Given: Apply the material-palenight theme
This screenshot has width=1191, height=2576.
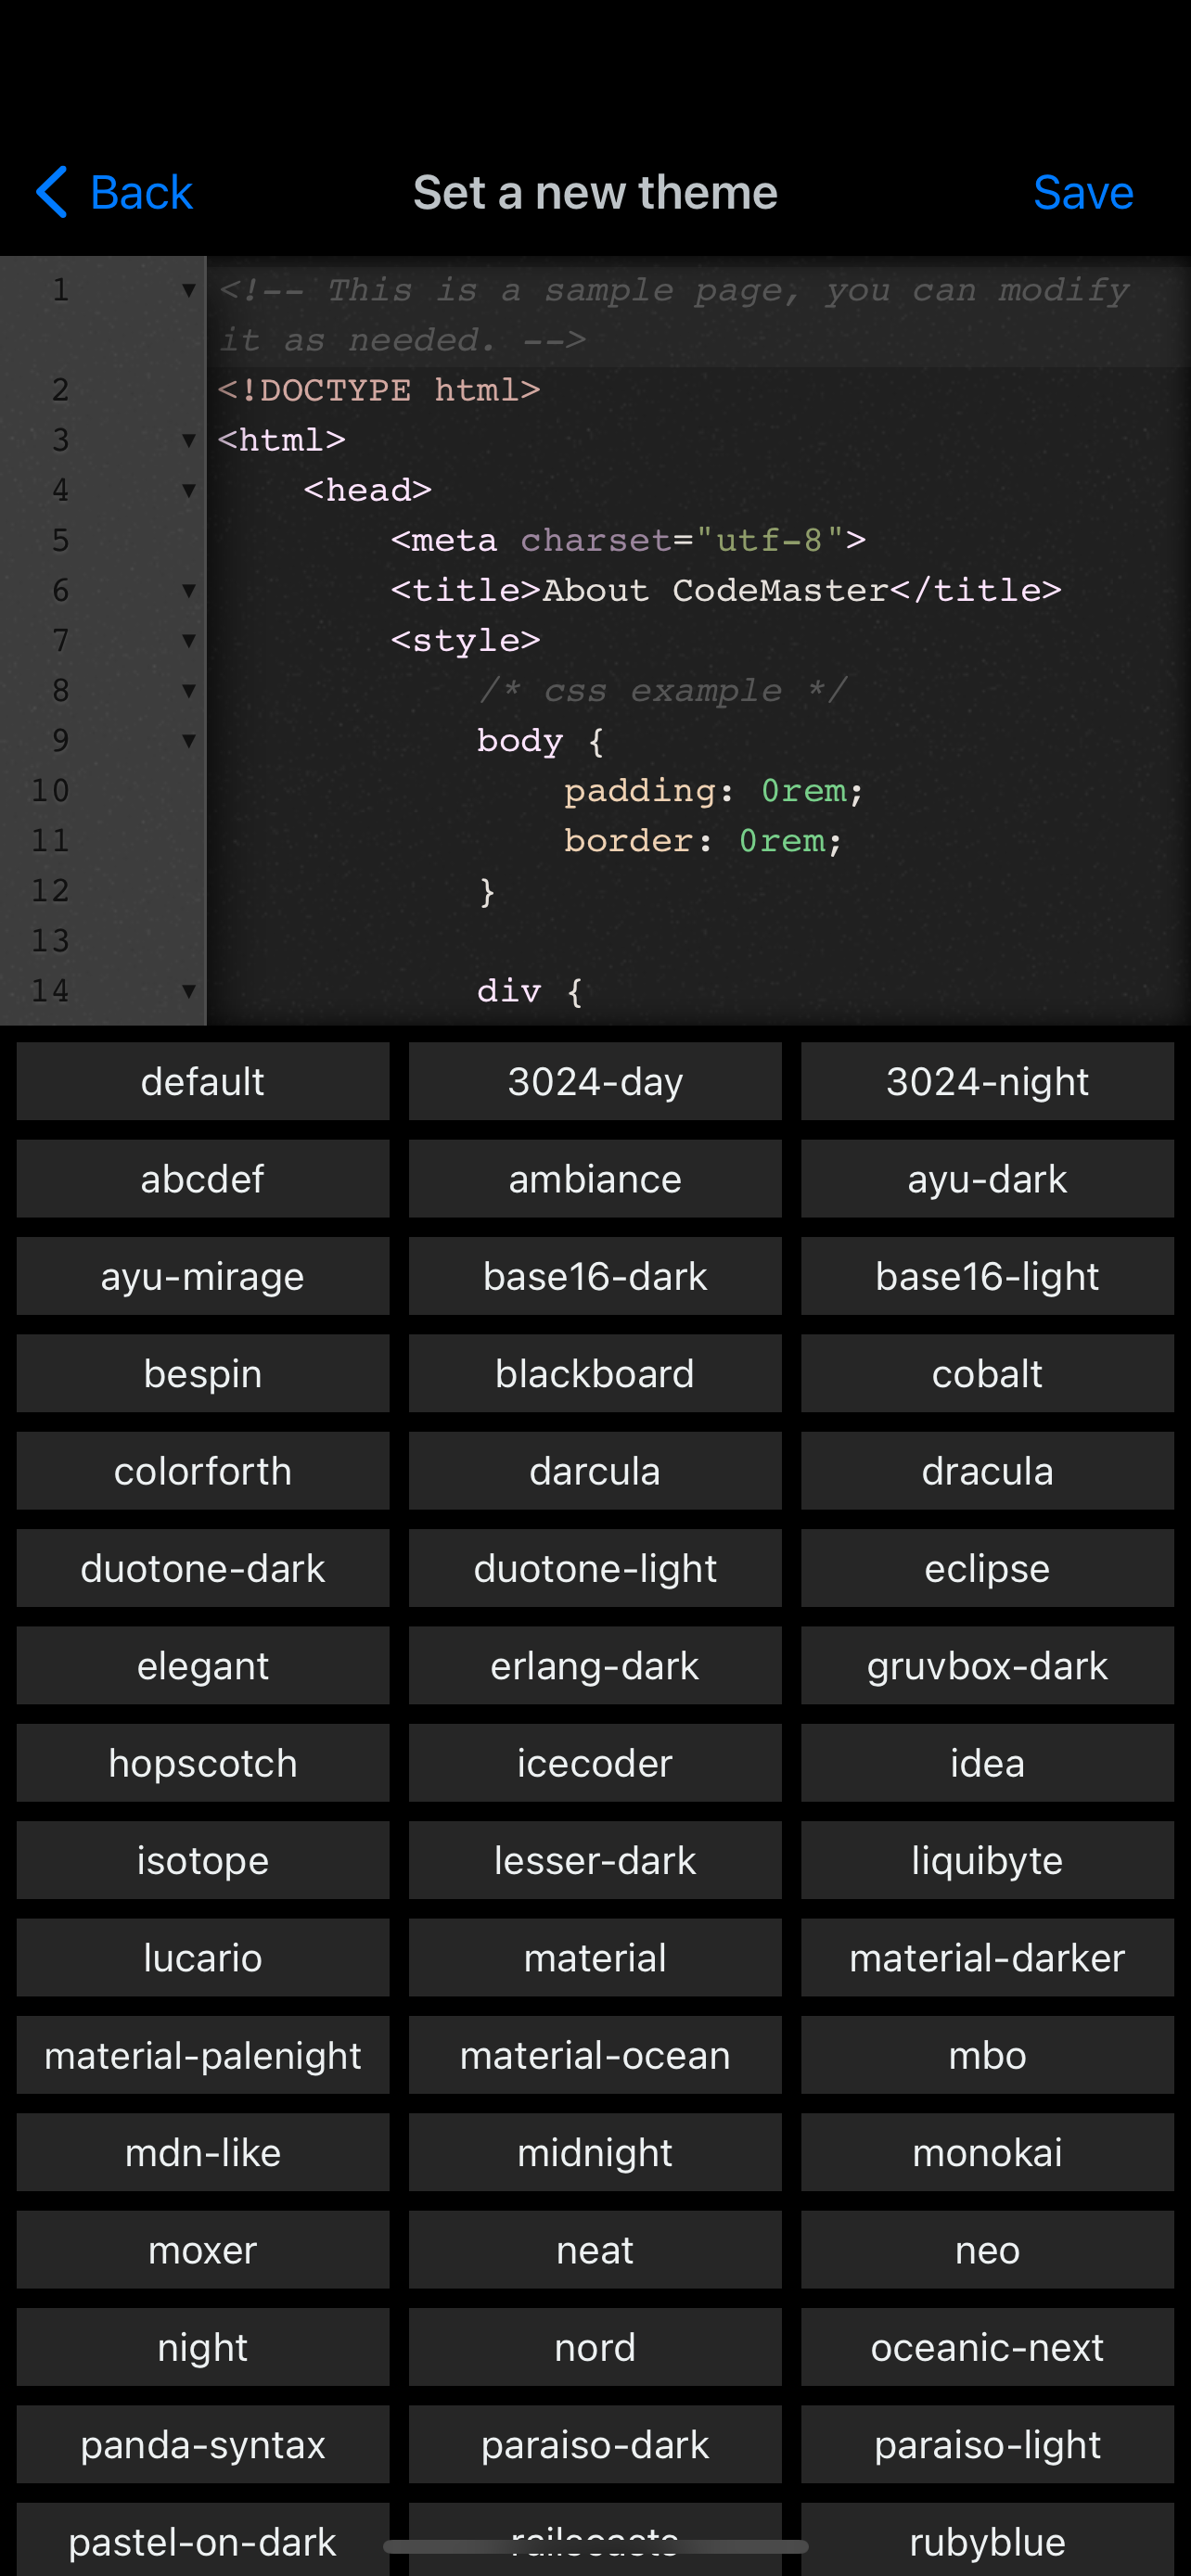Looking at the screenshot, I should (x=202, y=2055).
